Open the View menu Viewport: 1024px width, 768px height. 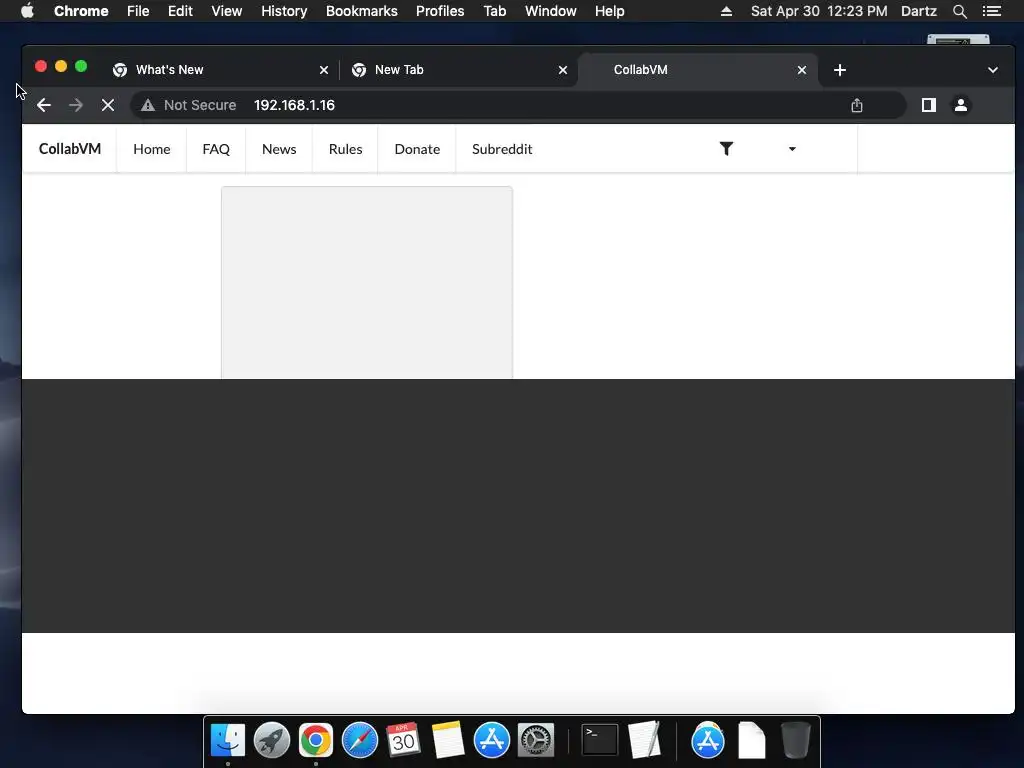pyautogui.click(x=227, y=11)
